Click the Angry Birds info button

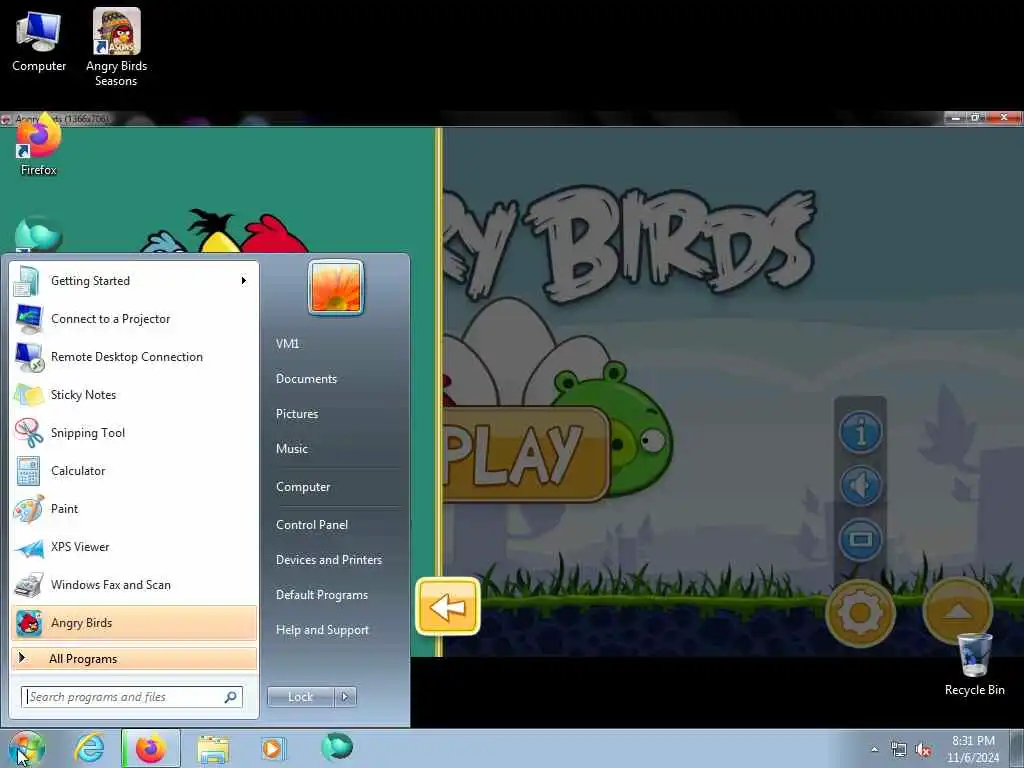pyautogui.click(x=861, y=432)
